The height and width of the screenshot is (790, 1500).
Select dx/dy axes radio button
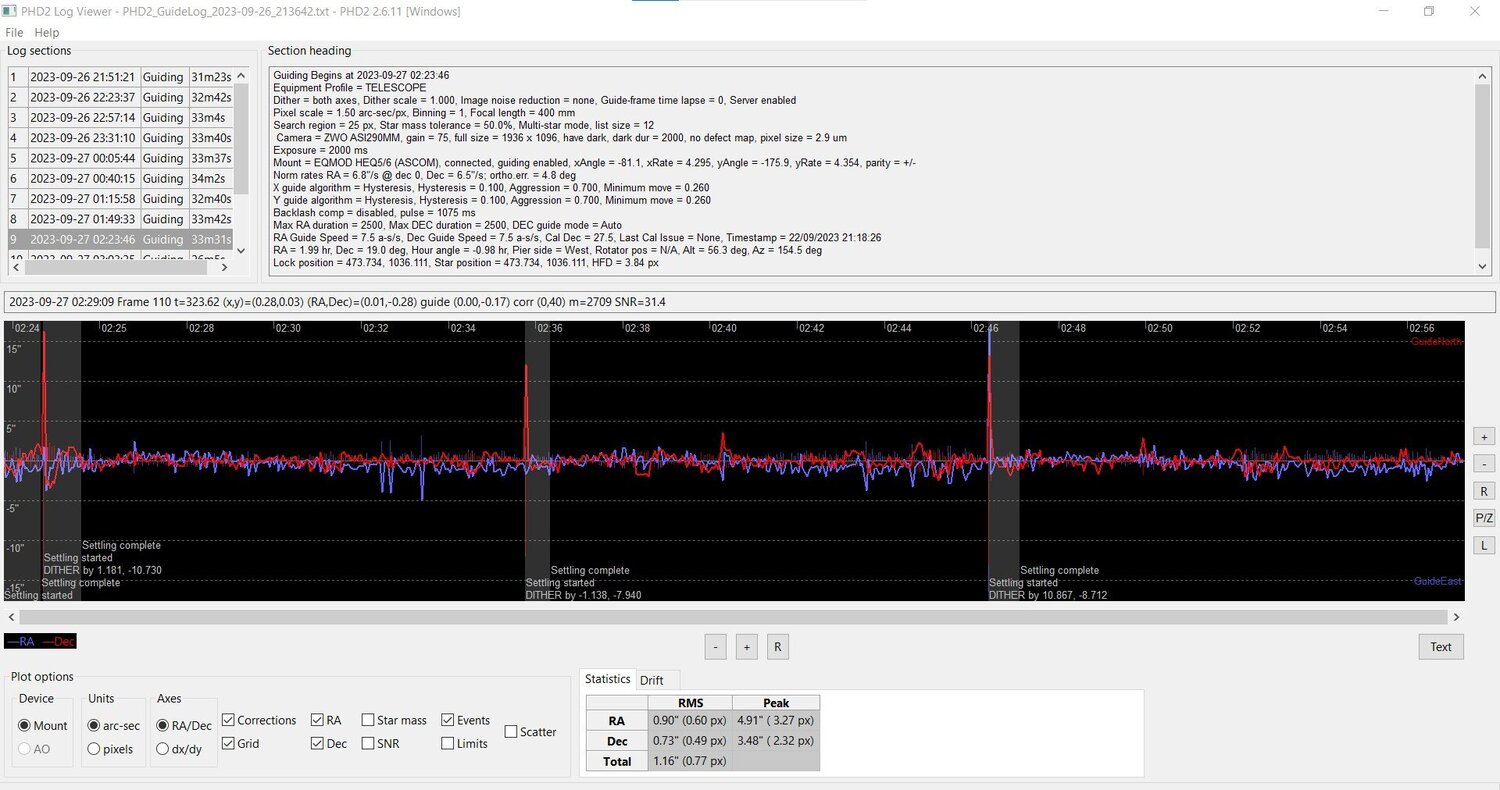[163, 749]
